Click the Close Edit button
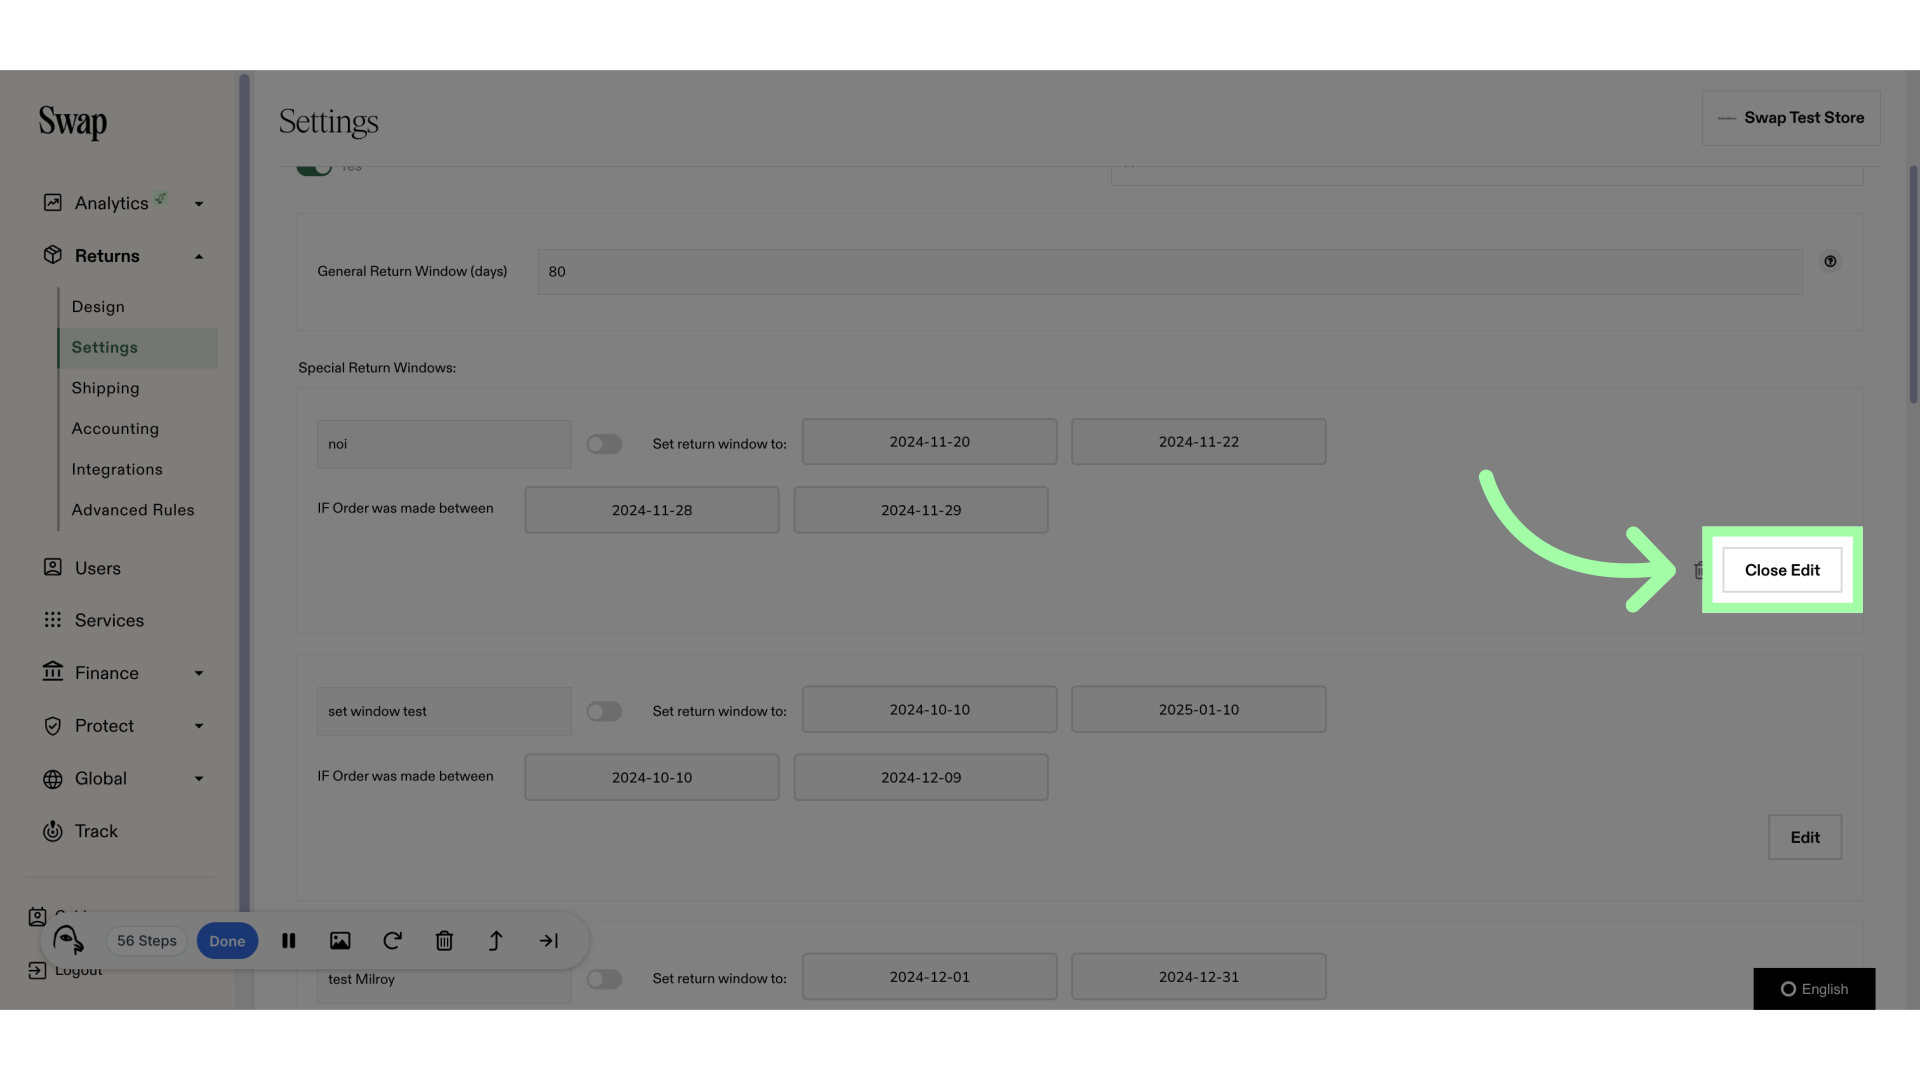The height and width of the screenshot is (1080, 1920). 1782,570
